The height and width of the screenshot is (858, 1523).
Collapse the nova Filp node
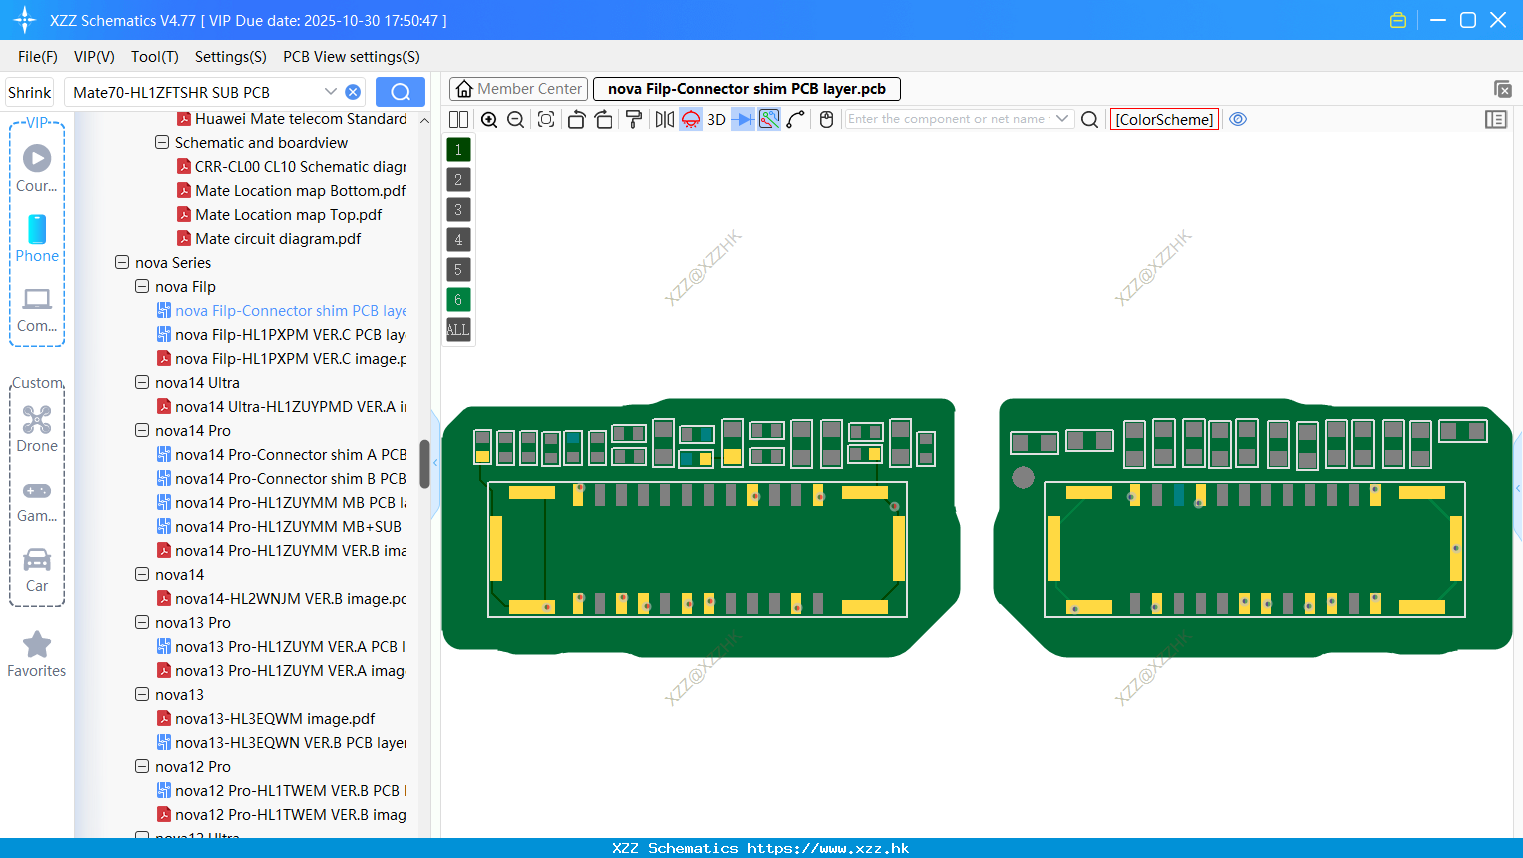pos(142,287)
